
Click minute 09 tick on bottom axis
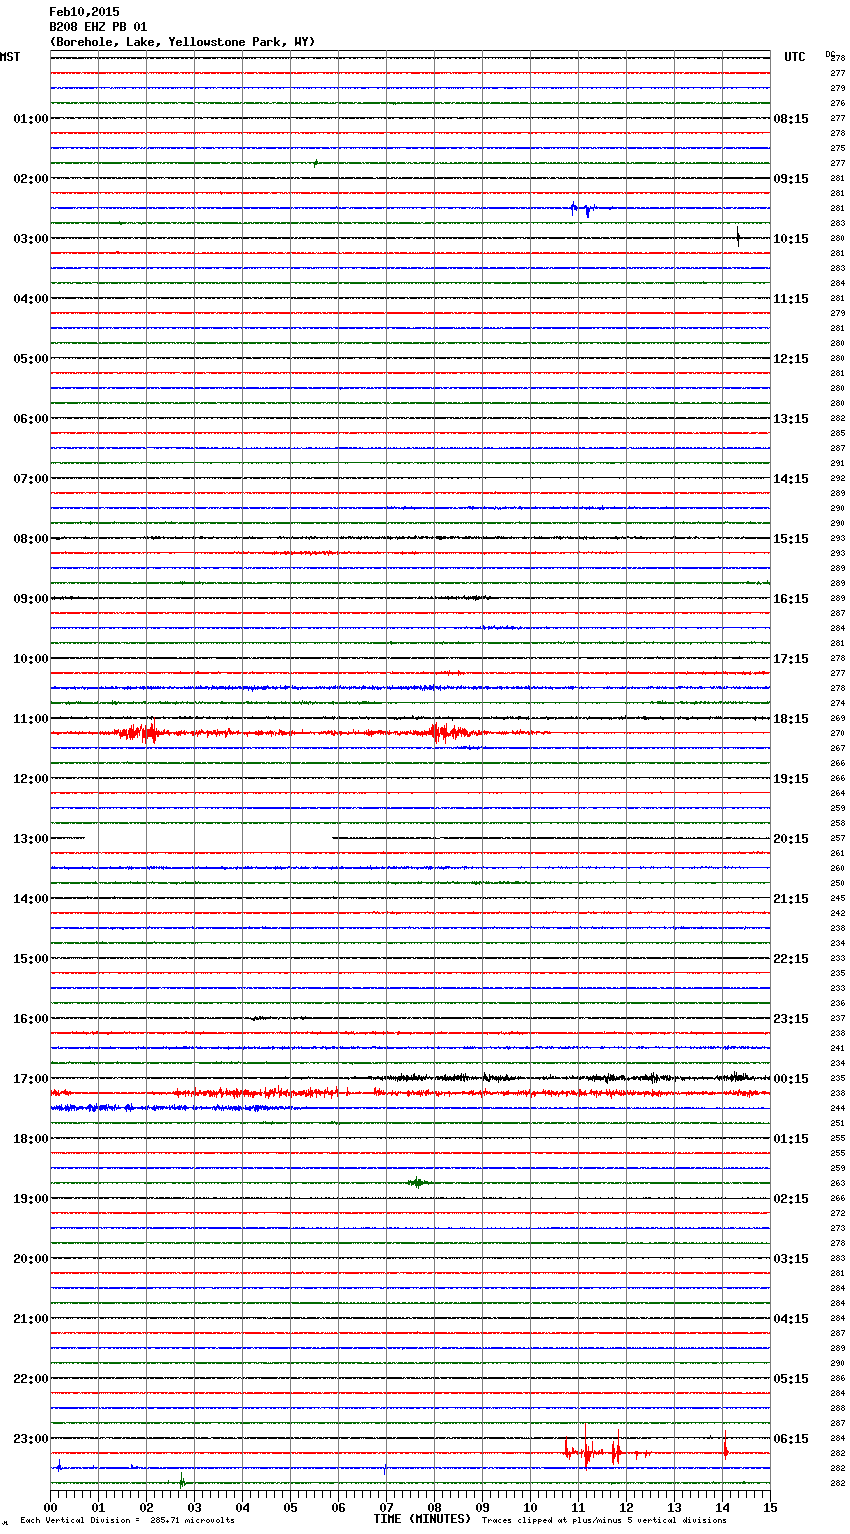[482, 1507]
